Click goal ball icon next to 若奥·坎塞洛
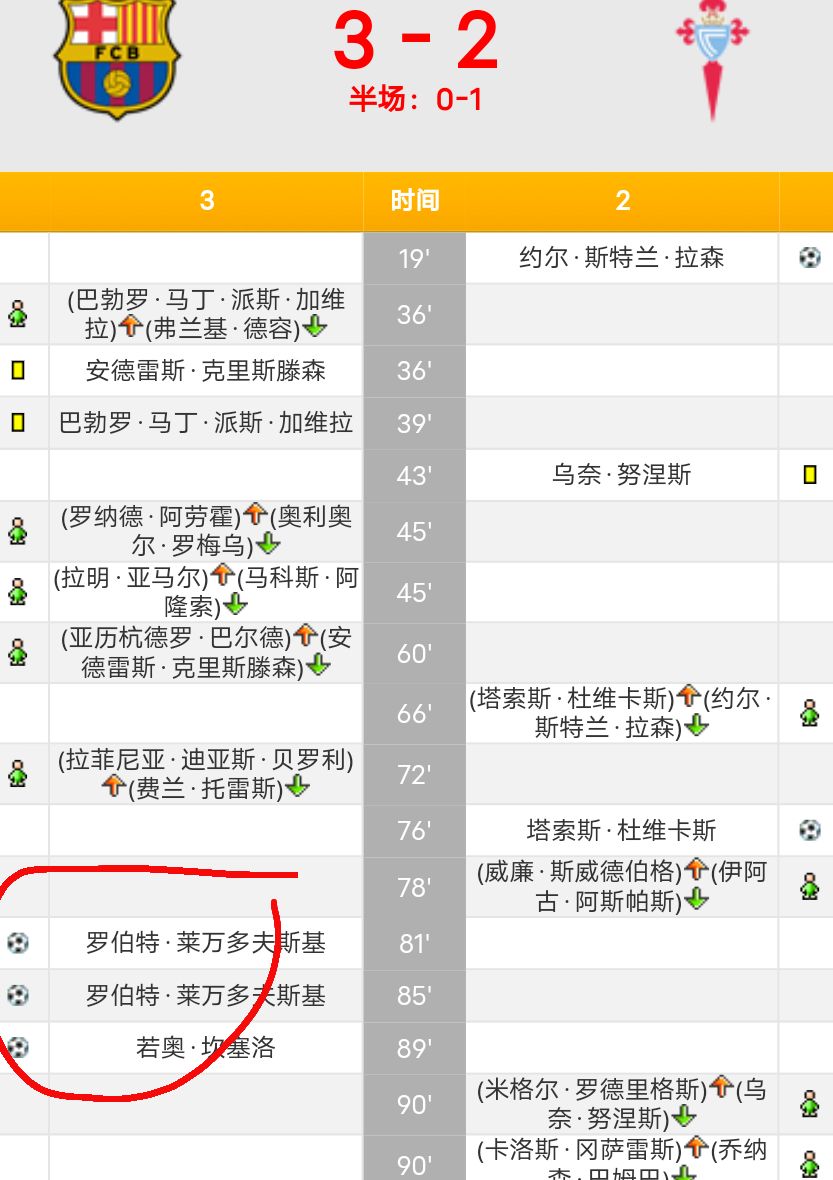The height and width of the screenshot is (1180, 833). [x=17, y=1047]
